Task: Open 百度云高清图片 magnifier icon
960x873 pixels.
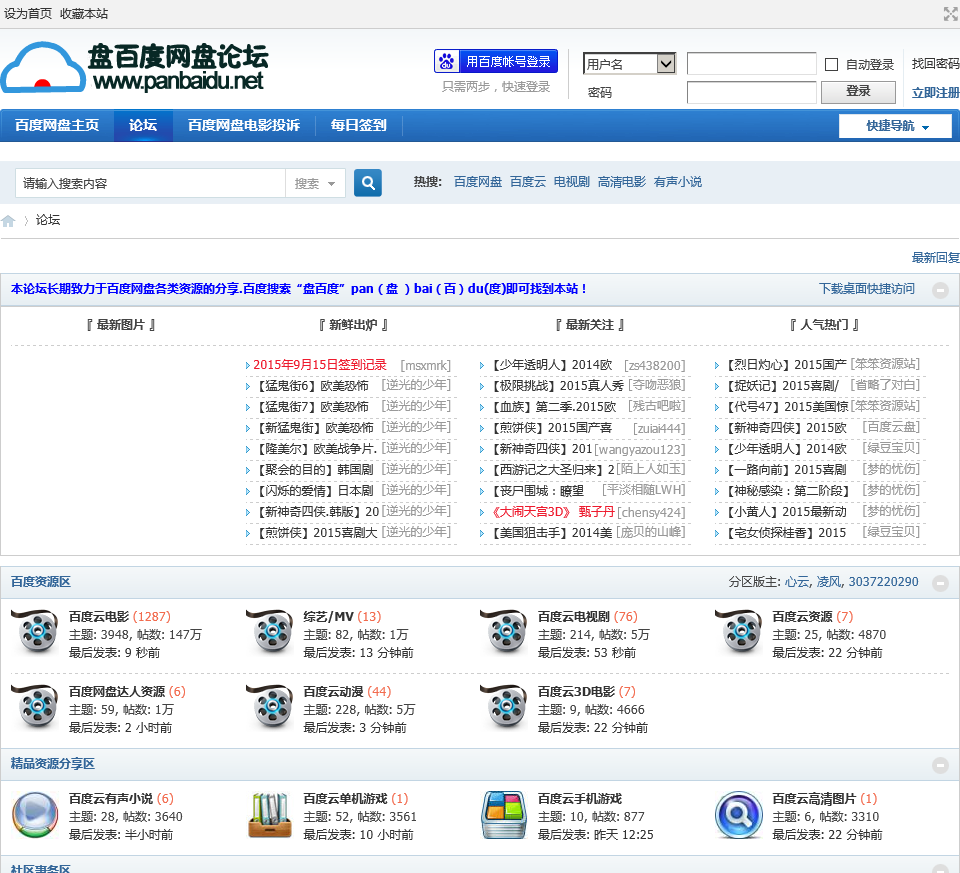Action: 738,815
